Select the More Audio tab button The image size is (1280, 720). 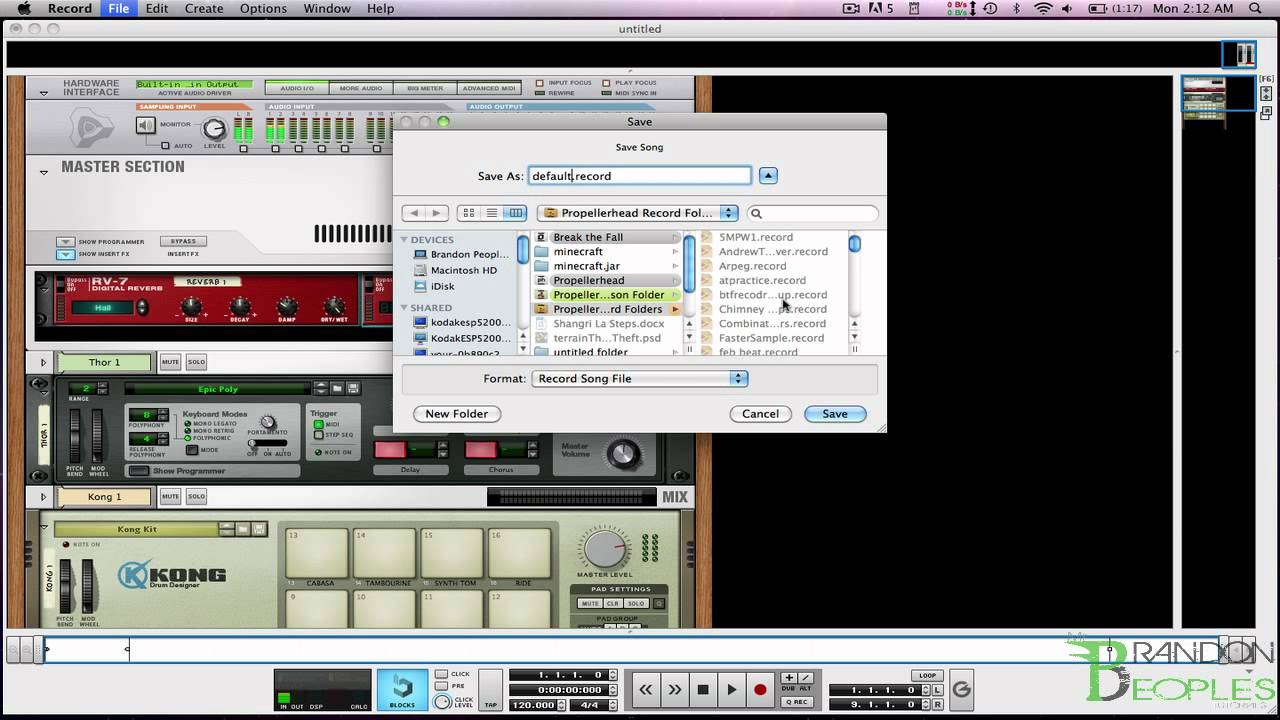[x=361, y=88]
